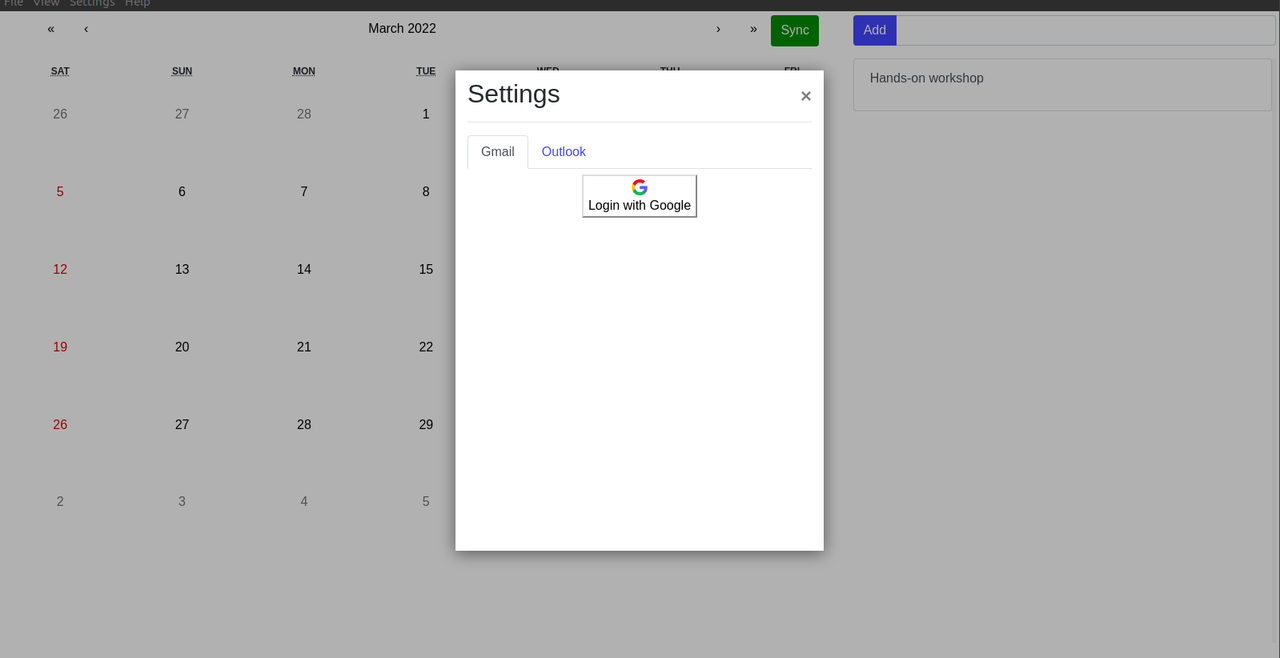Select March 13 on the calendar
Viewport: 1280px width, 658px height.
(182, 269)
